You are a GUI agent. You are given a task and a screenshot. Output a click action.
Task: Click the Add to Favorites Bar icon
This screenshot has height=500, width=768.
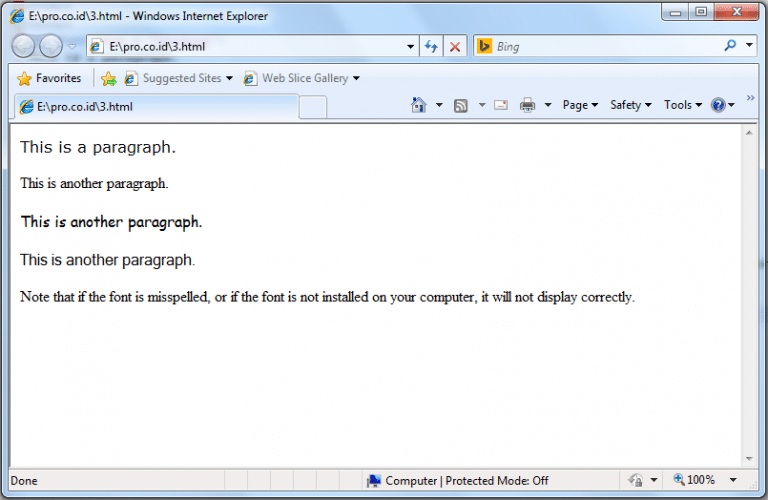tap(109, 78)
